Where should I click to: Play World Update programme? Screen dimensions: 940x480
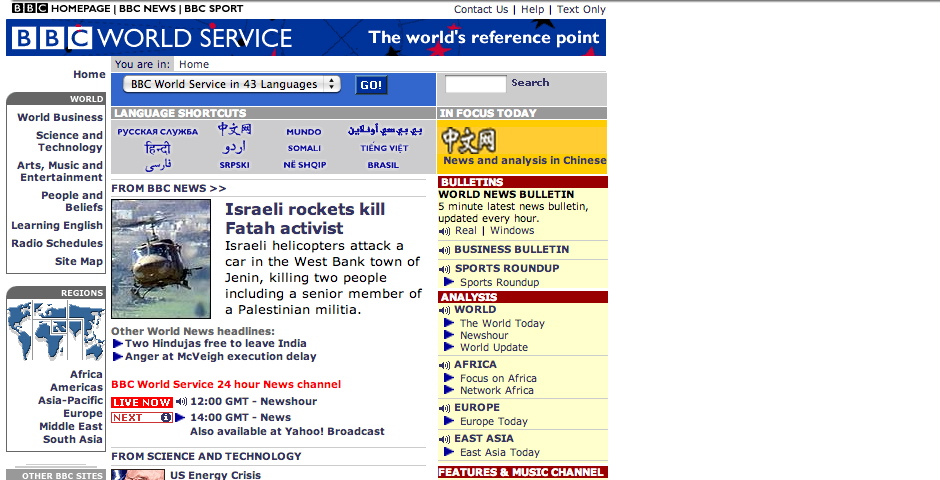[x=493, y=348]
